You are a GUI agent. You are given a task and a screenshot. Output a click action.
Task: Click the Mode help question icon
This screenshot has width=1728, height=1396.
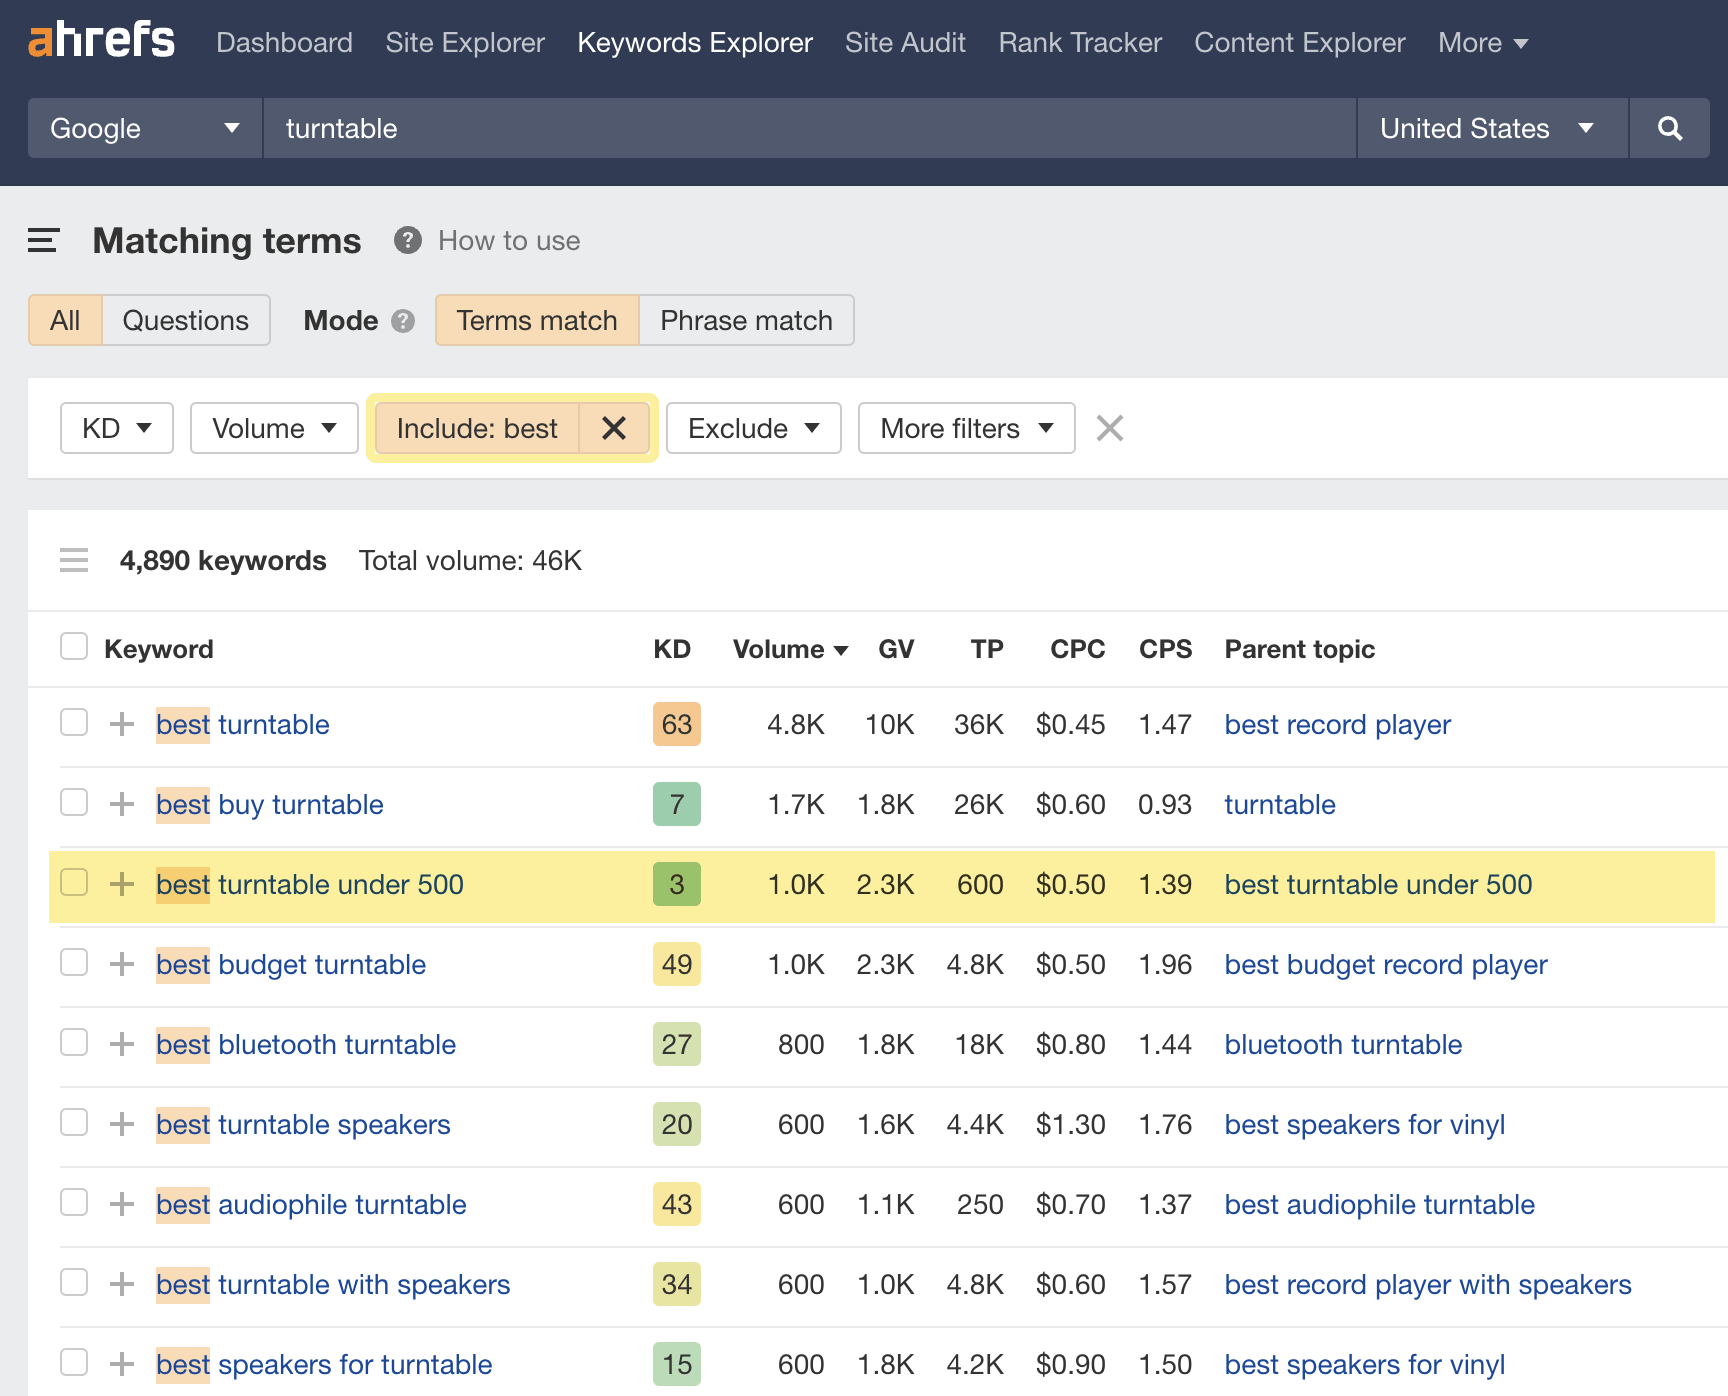click(403, 321)
